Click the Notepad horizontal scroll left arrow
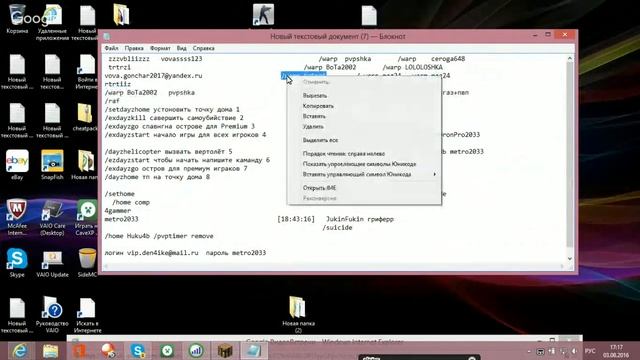This screenshot has width=640, height=360. tap(107, 266)
